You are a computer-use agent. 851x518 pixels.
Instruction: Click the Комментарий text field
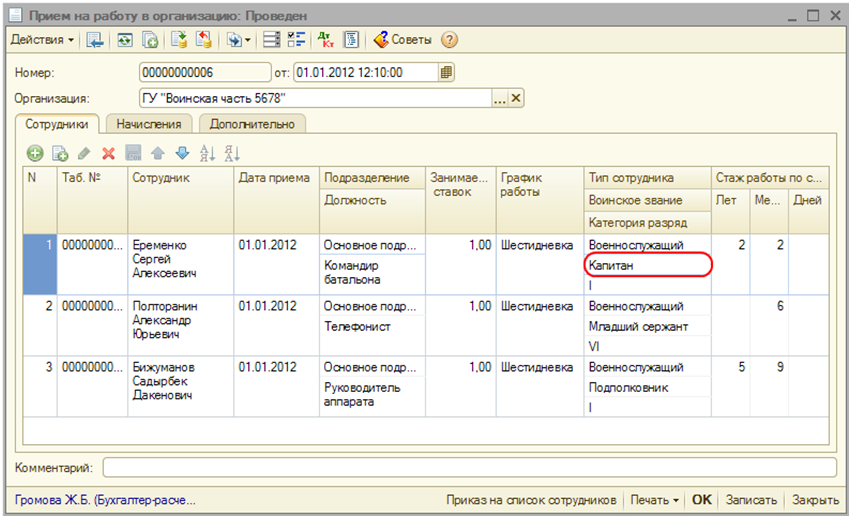469,467
